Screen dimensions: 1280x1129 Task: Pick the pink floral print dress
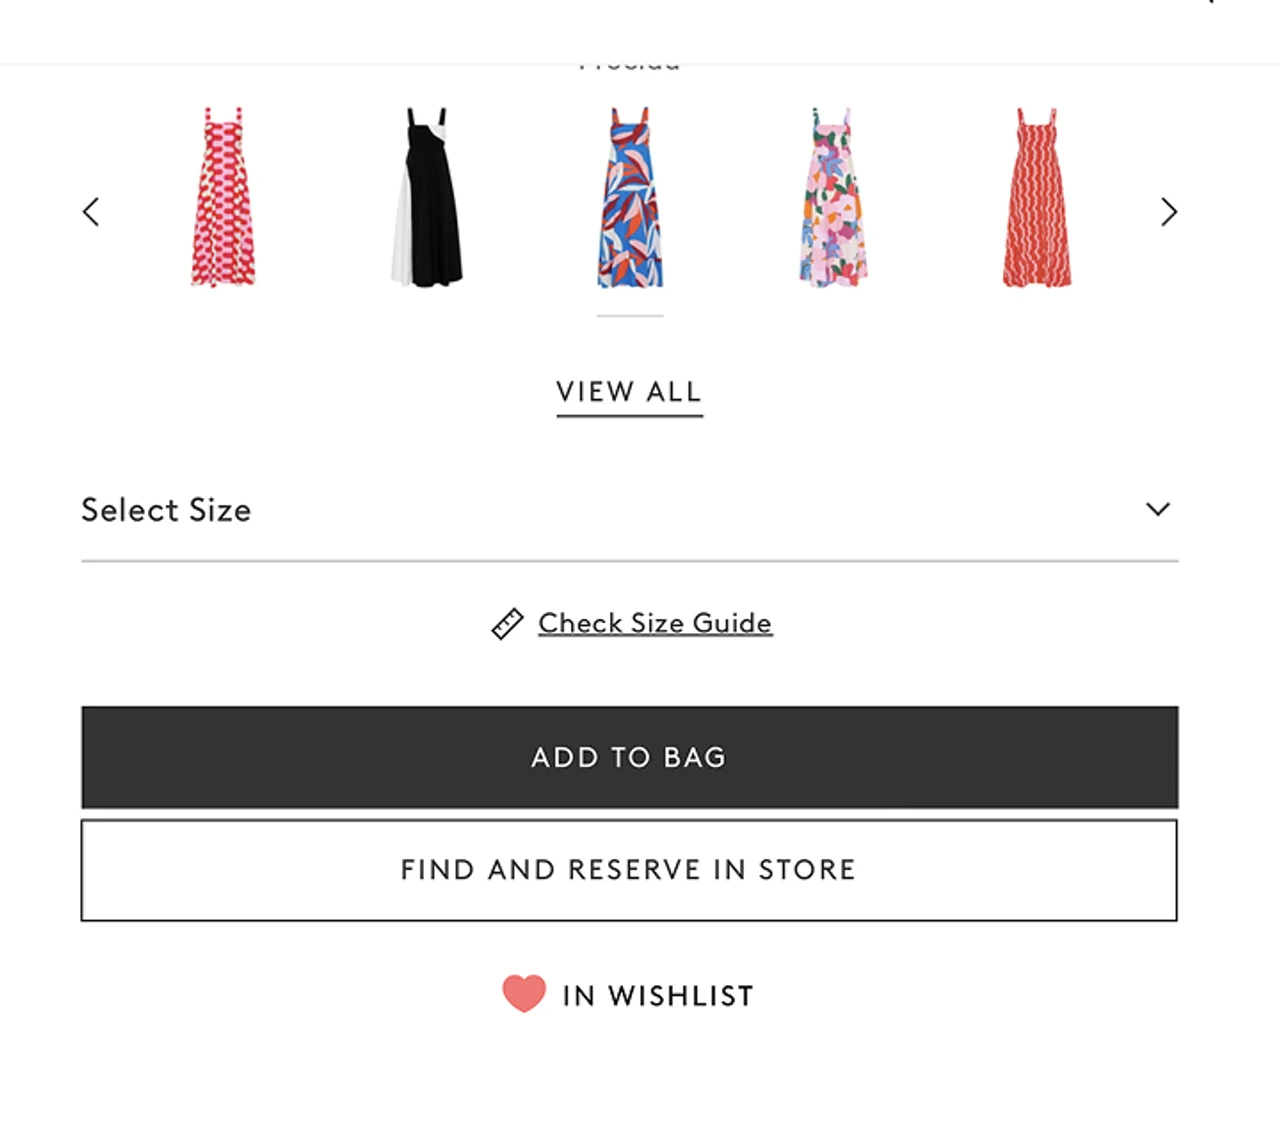tap(833, 198)
